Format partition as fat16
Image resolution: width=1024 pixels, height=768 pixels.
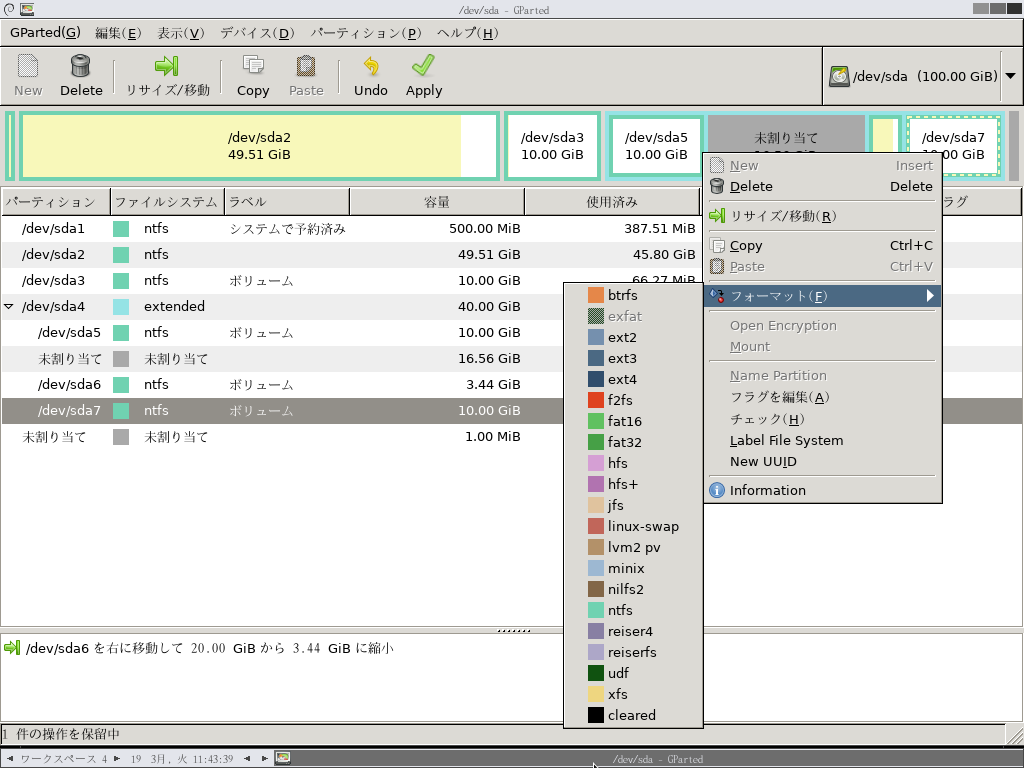click(x=633, y=421)
